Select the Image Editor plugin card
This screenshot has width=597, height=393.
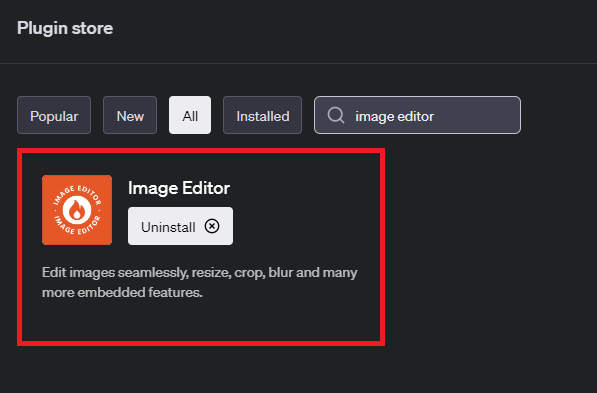tap(201, 247)
